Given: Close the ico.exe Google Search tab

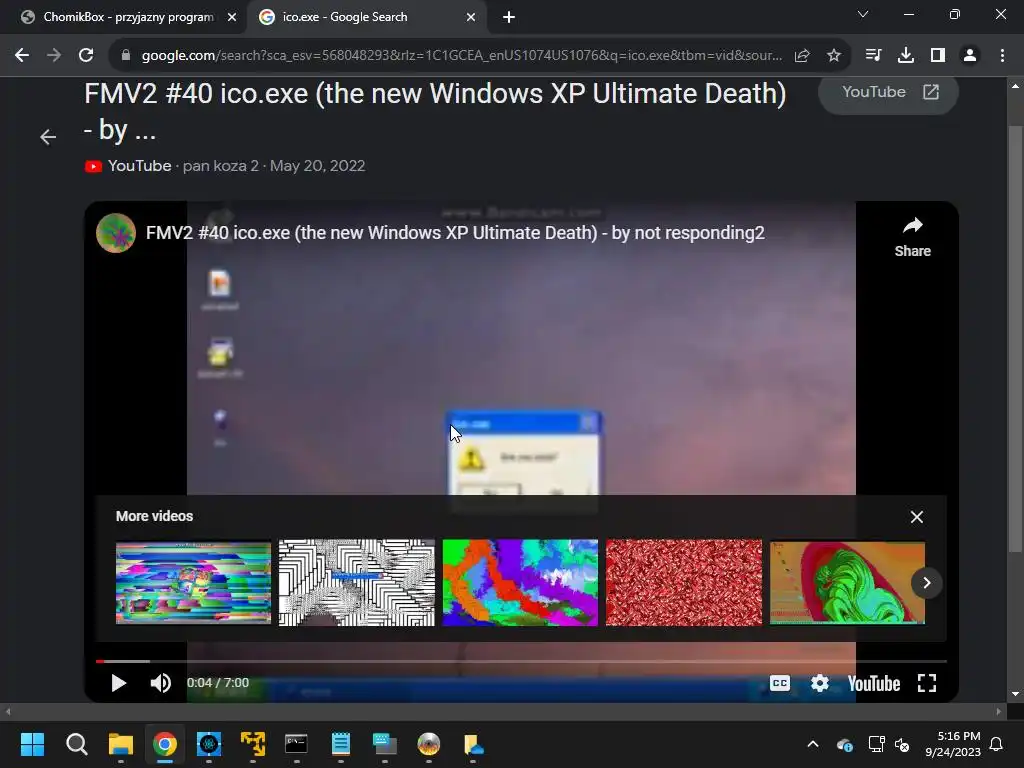Looking at the screenshot, I should click(x=471, y=18).
